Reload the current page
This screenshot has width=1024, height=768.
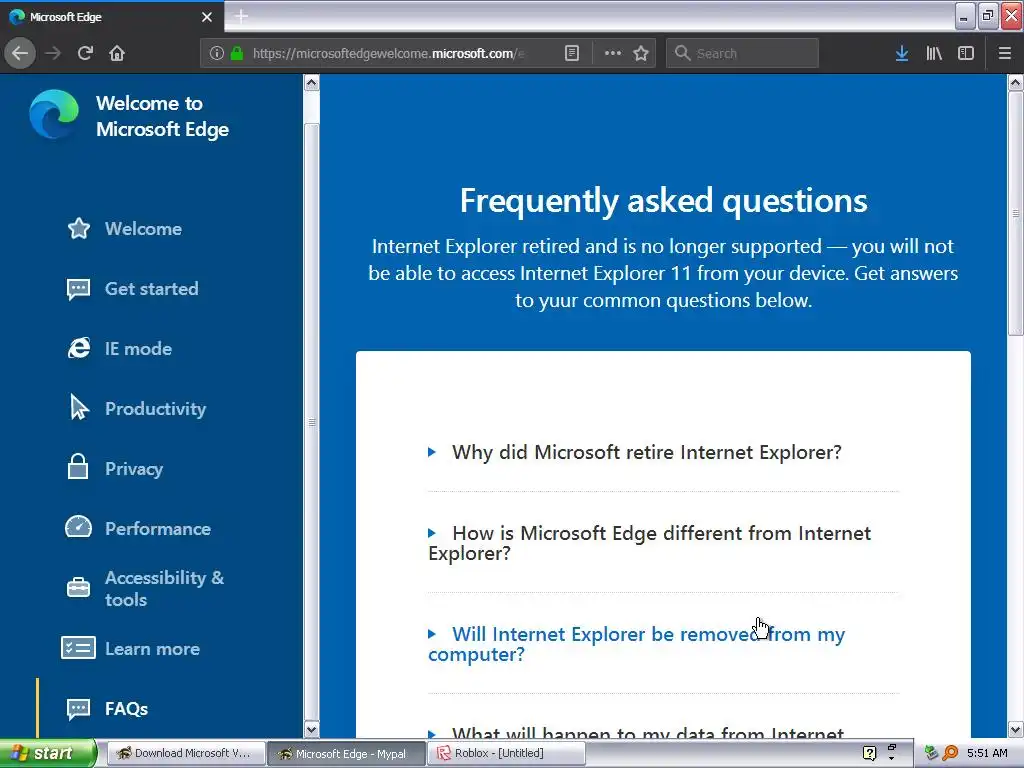85,53
